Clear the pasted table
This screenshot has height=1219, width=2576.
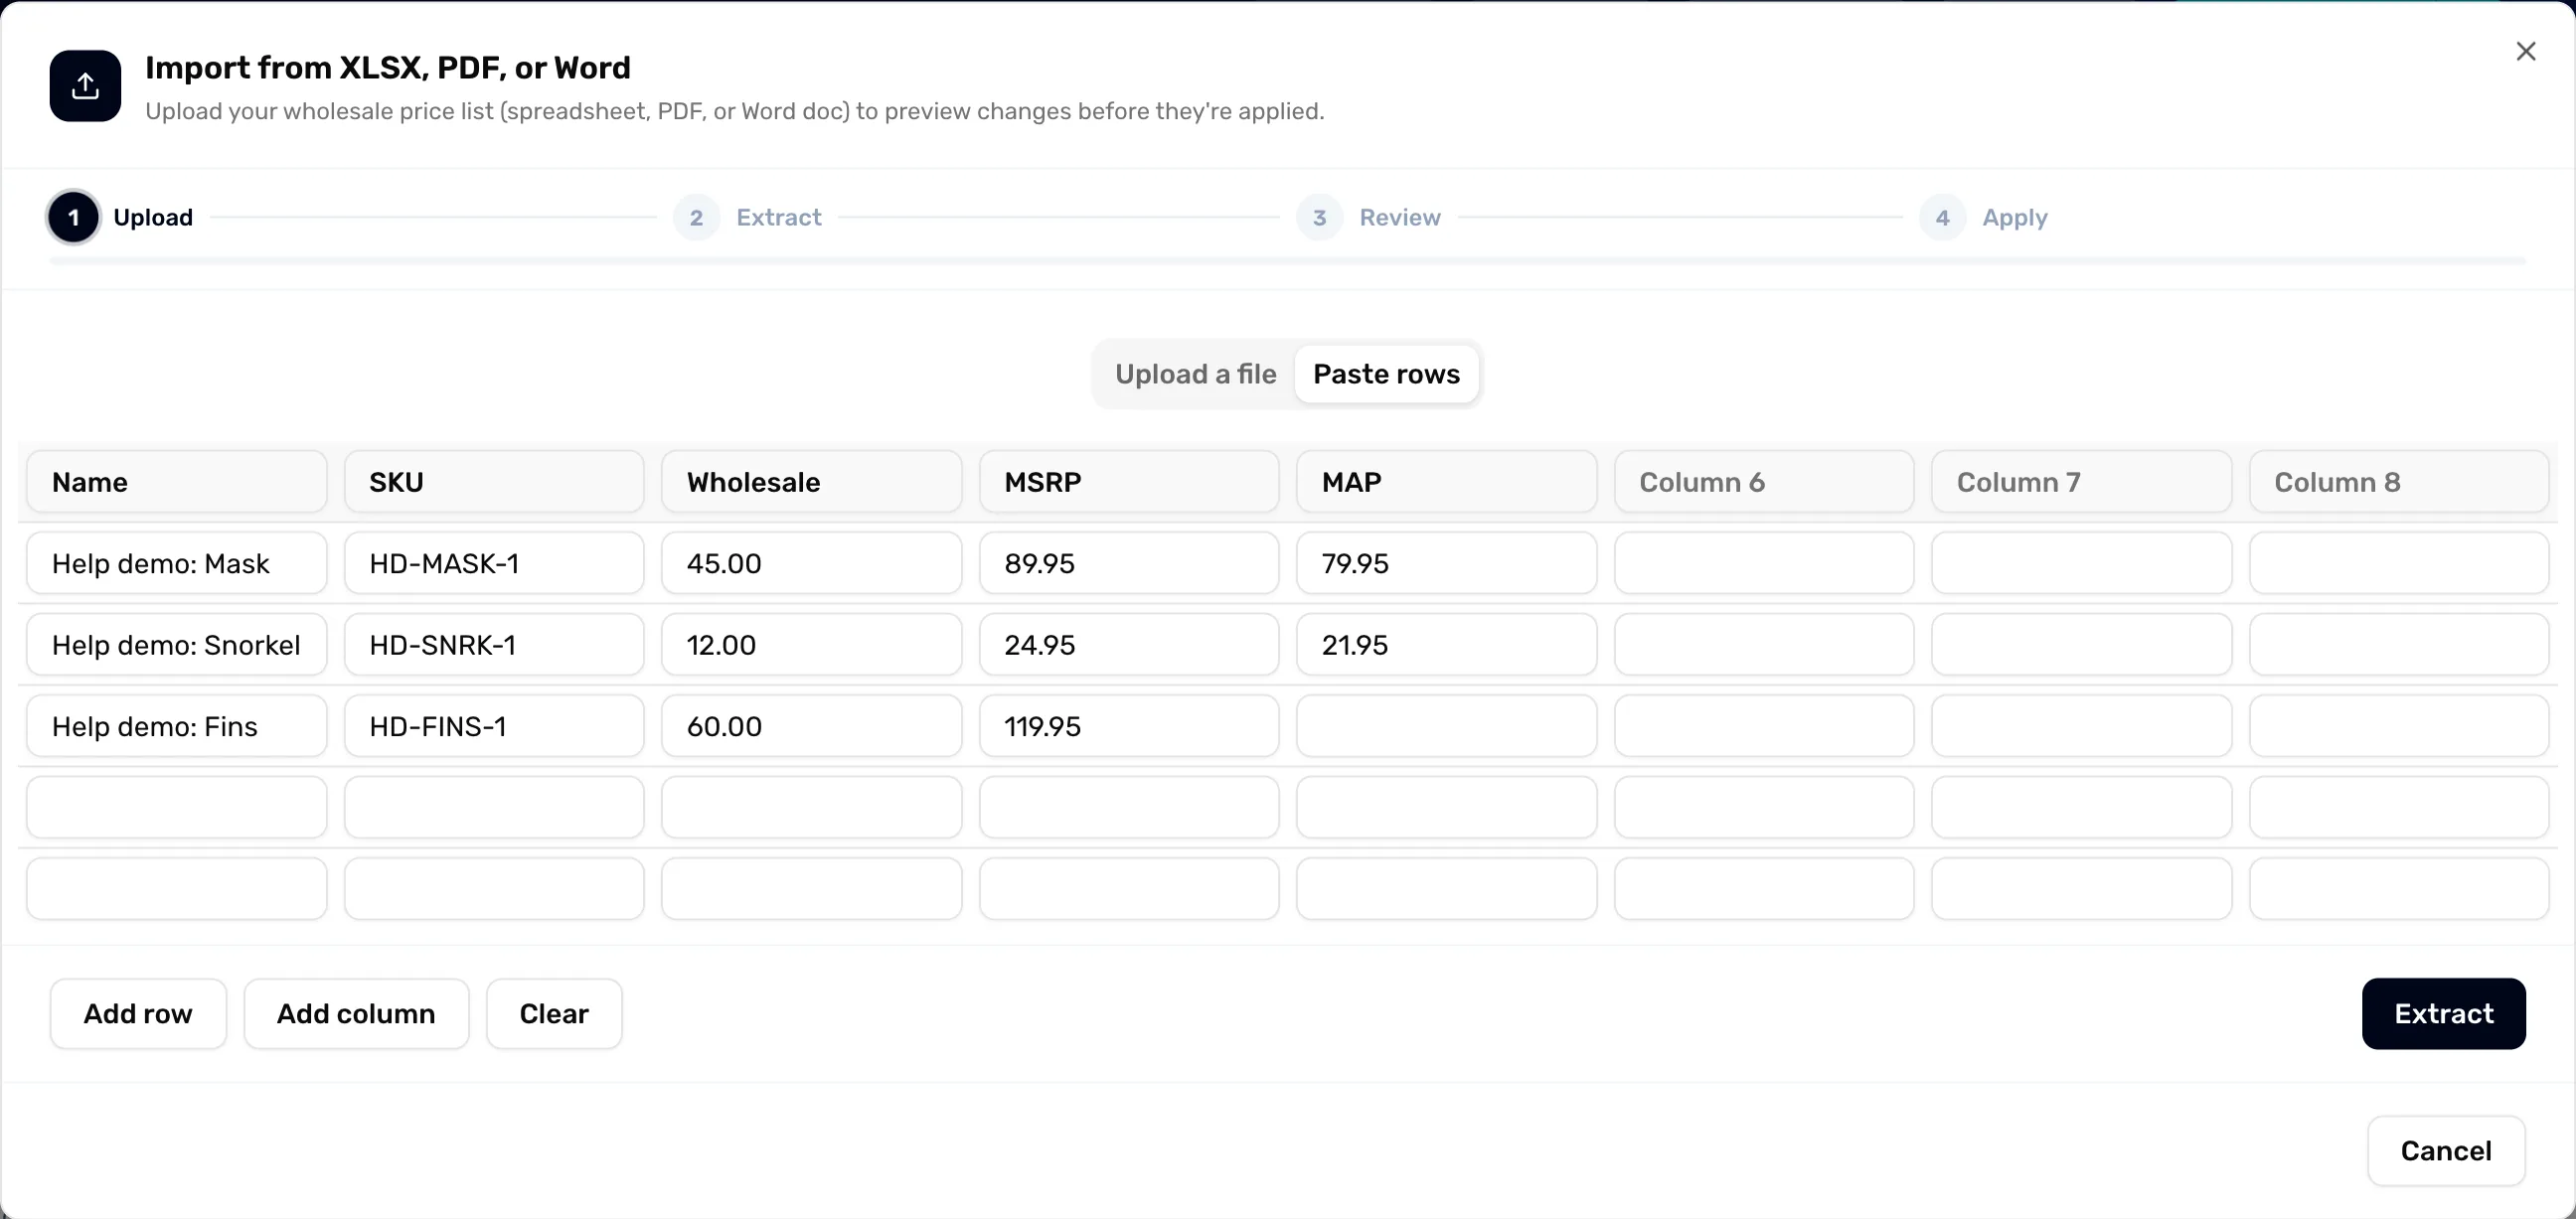coord(554,1013)
